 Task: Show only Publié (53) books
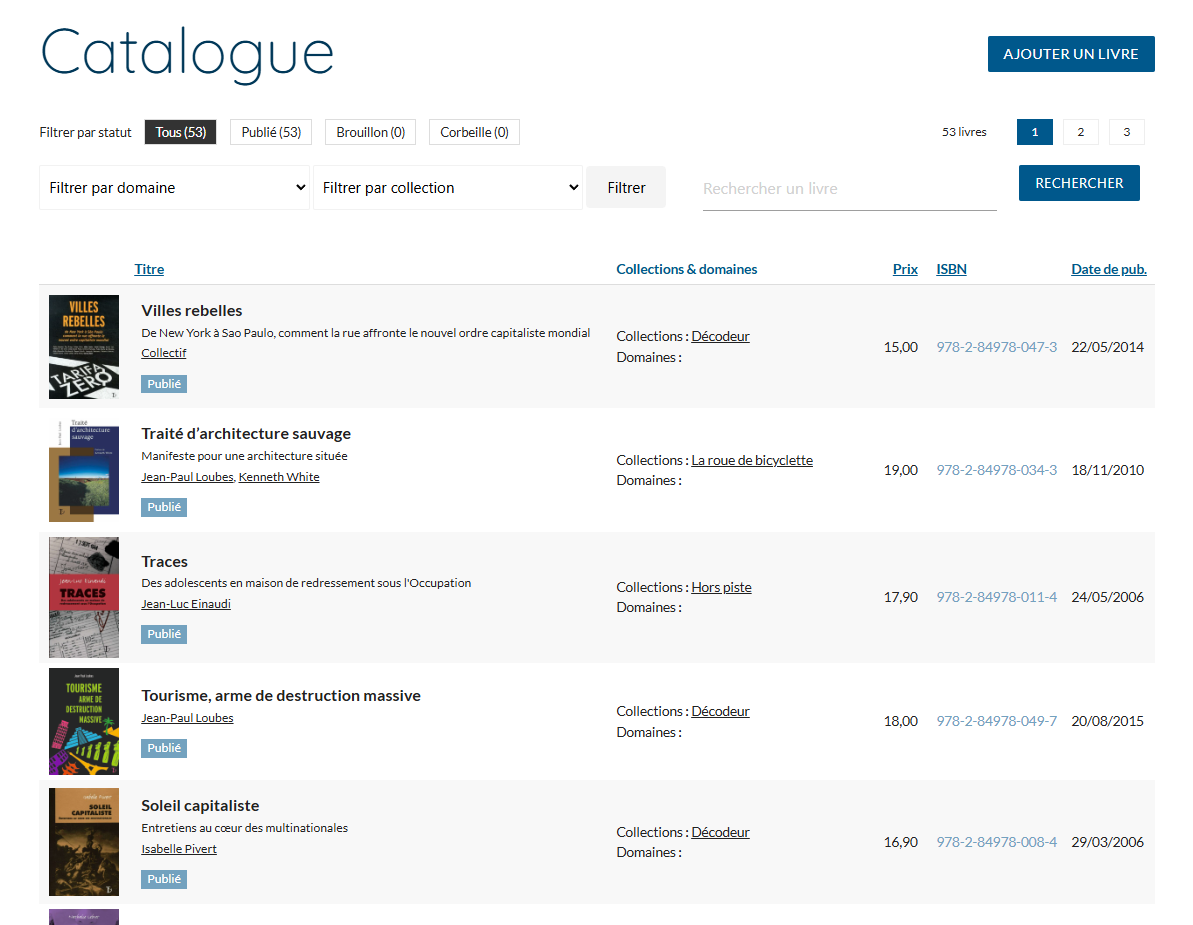click(x=271, y=132)
